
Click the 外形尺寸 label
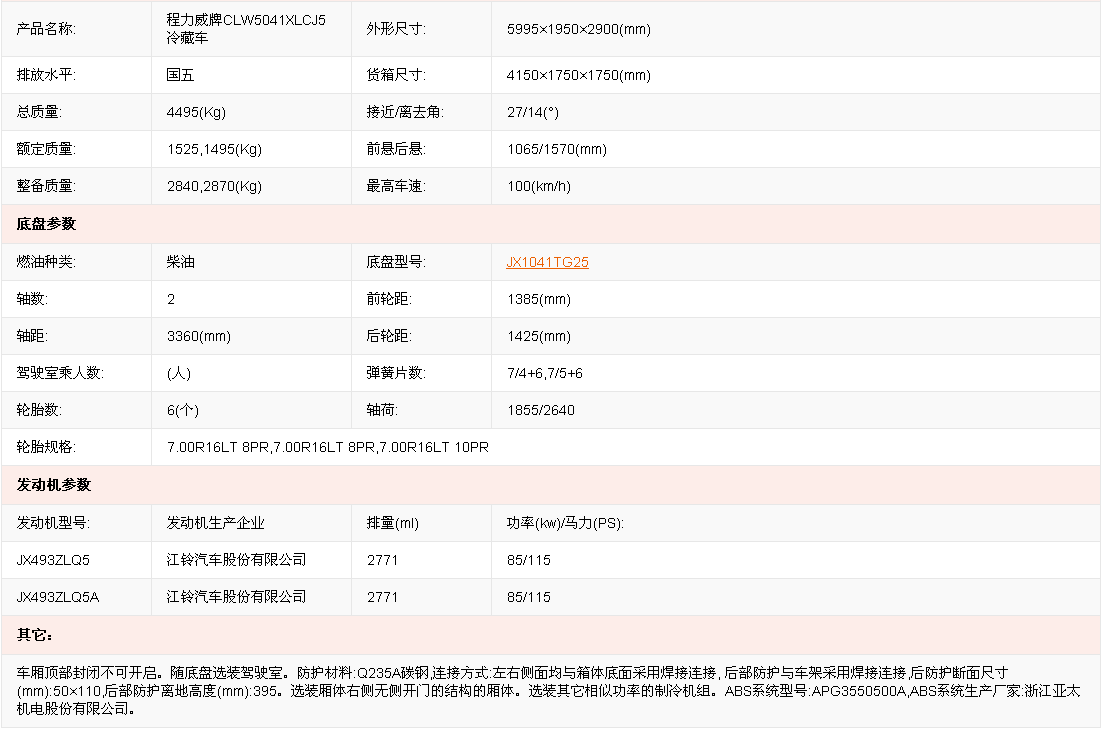click(396, 29)
